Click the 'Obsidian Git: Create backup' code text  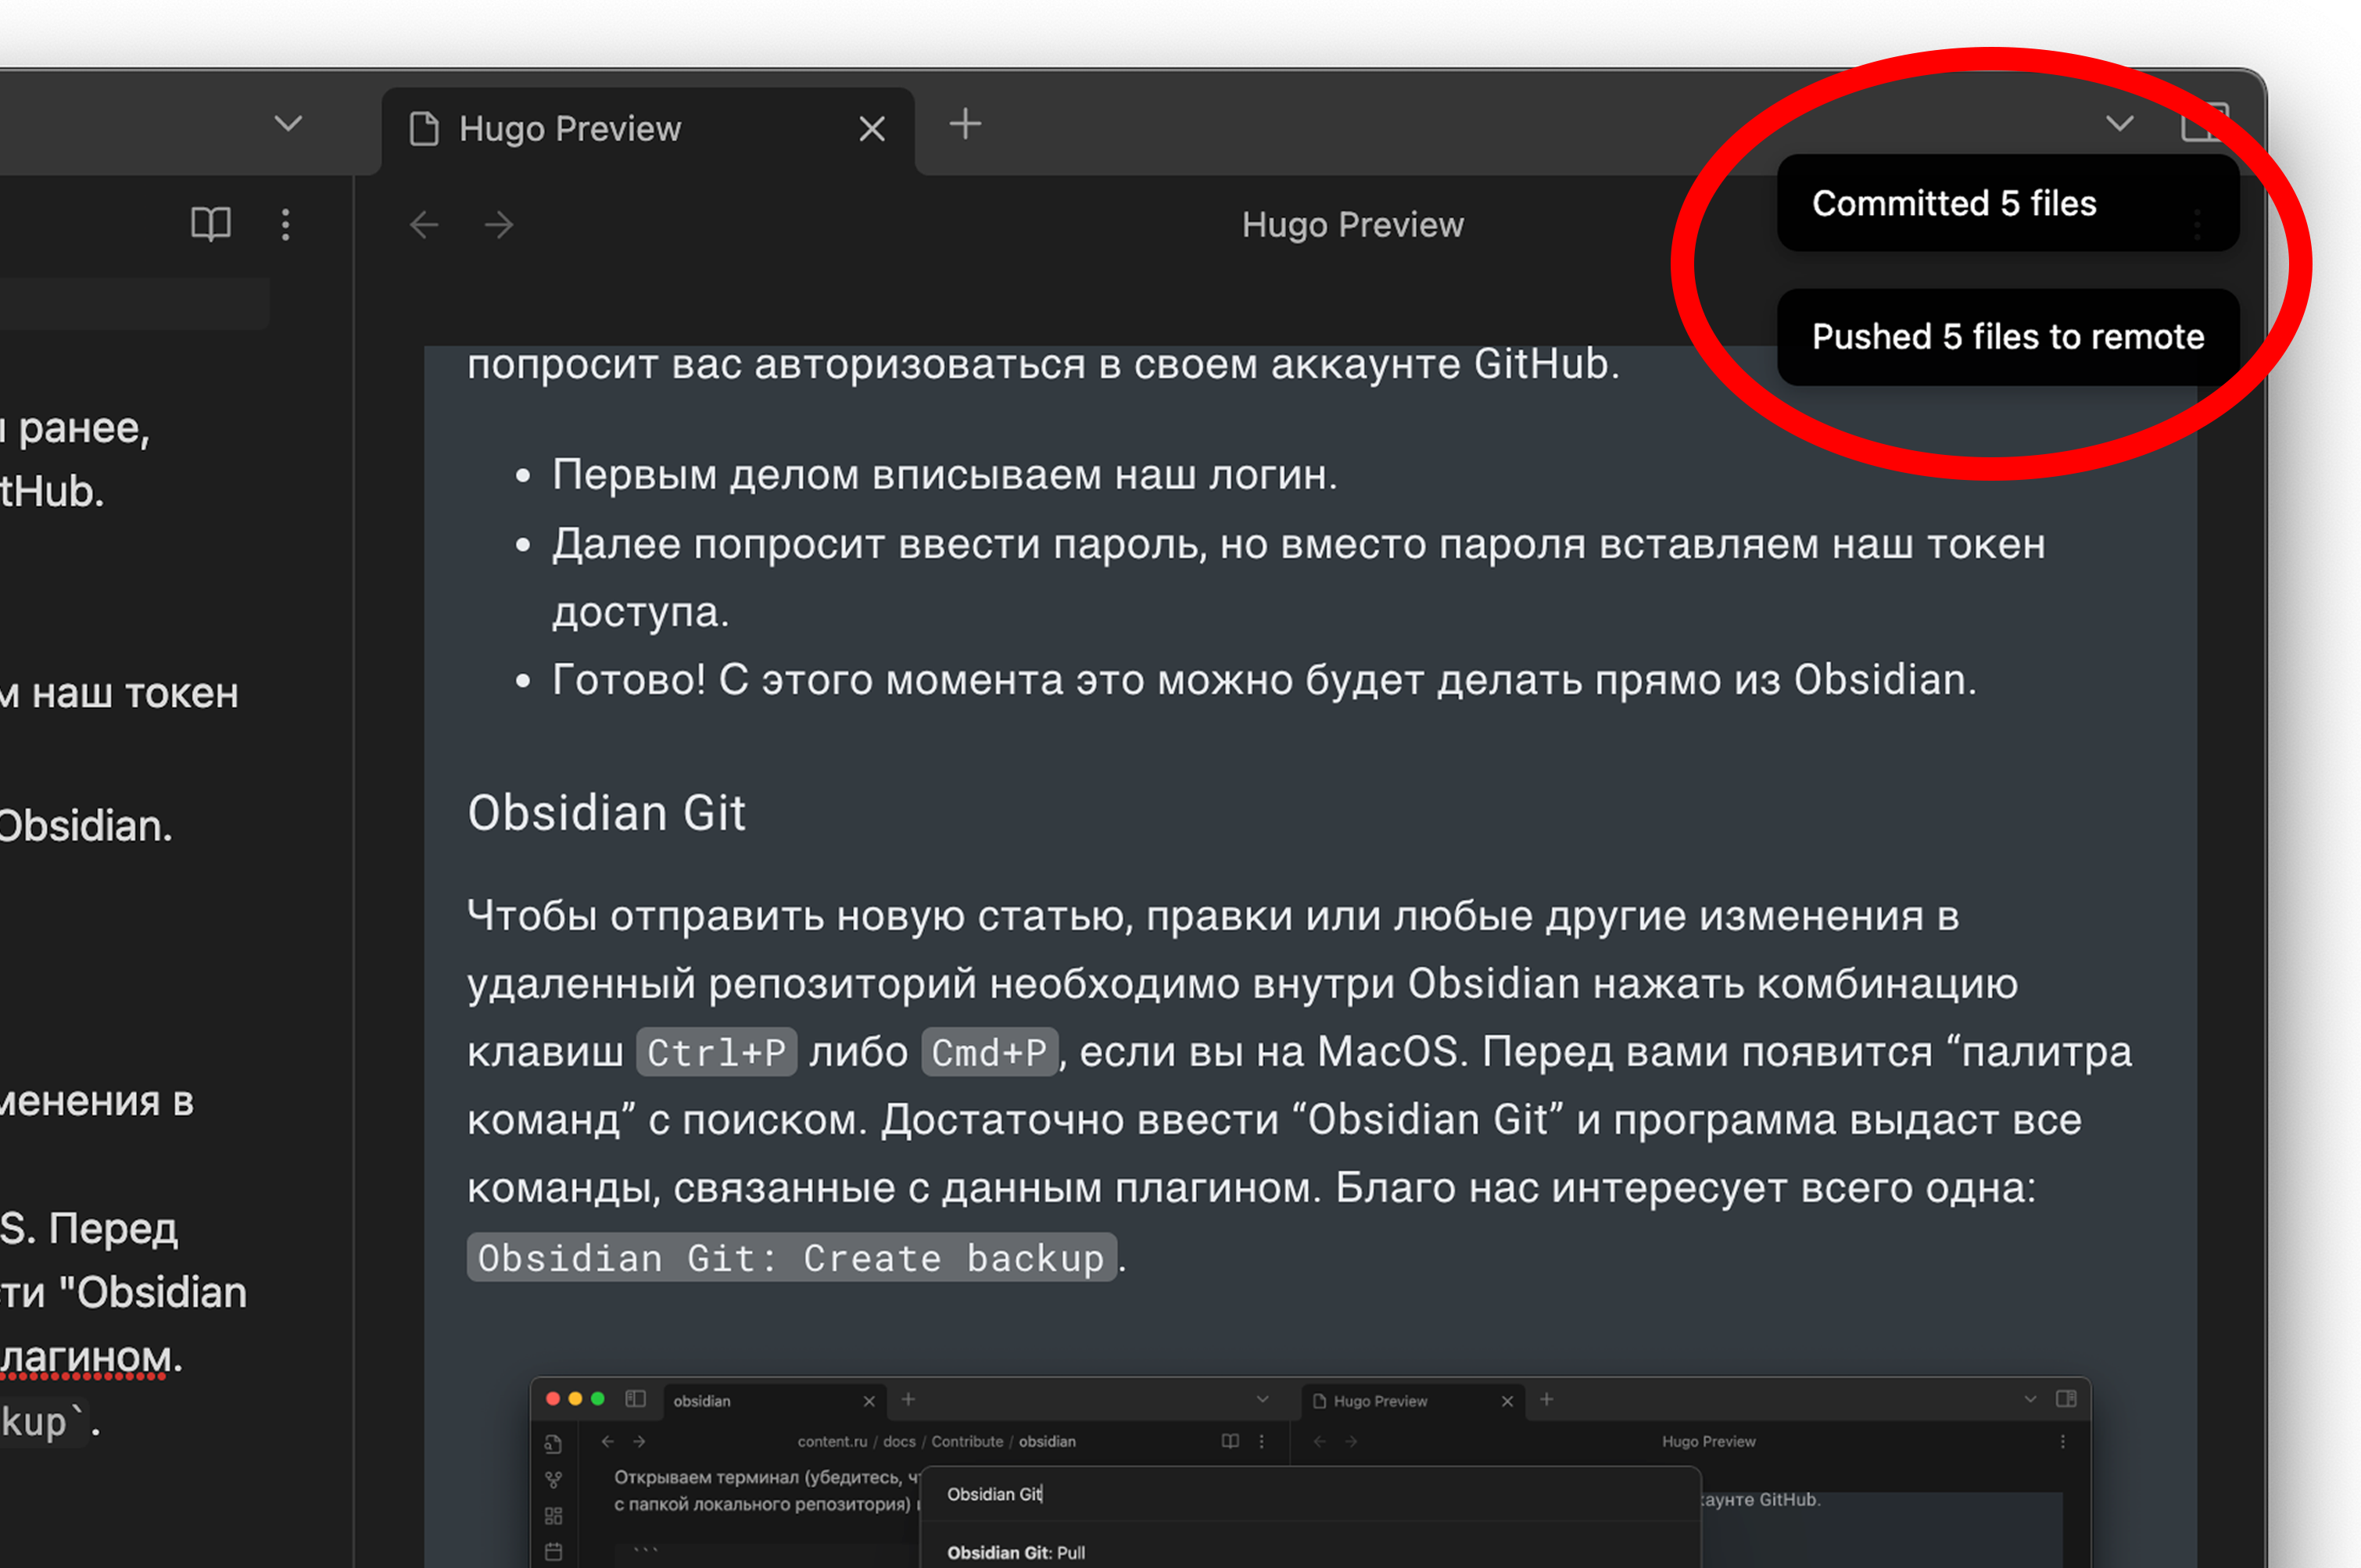pyautogui.click(x=790, y=1258)
